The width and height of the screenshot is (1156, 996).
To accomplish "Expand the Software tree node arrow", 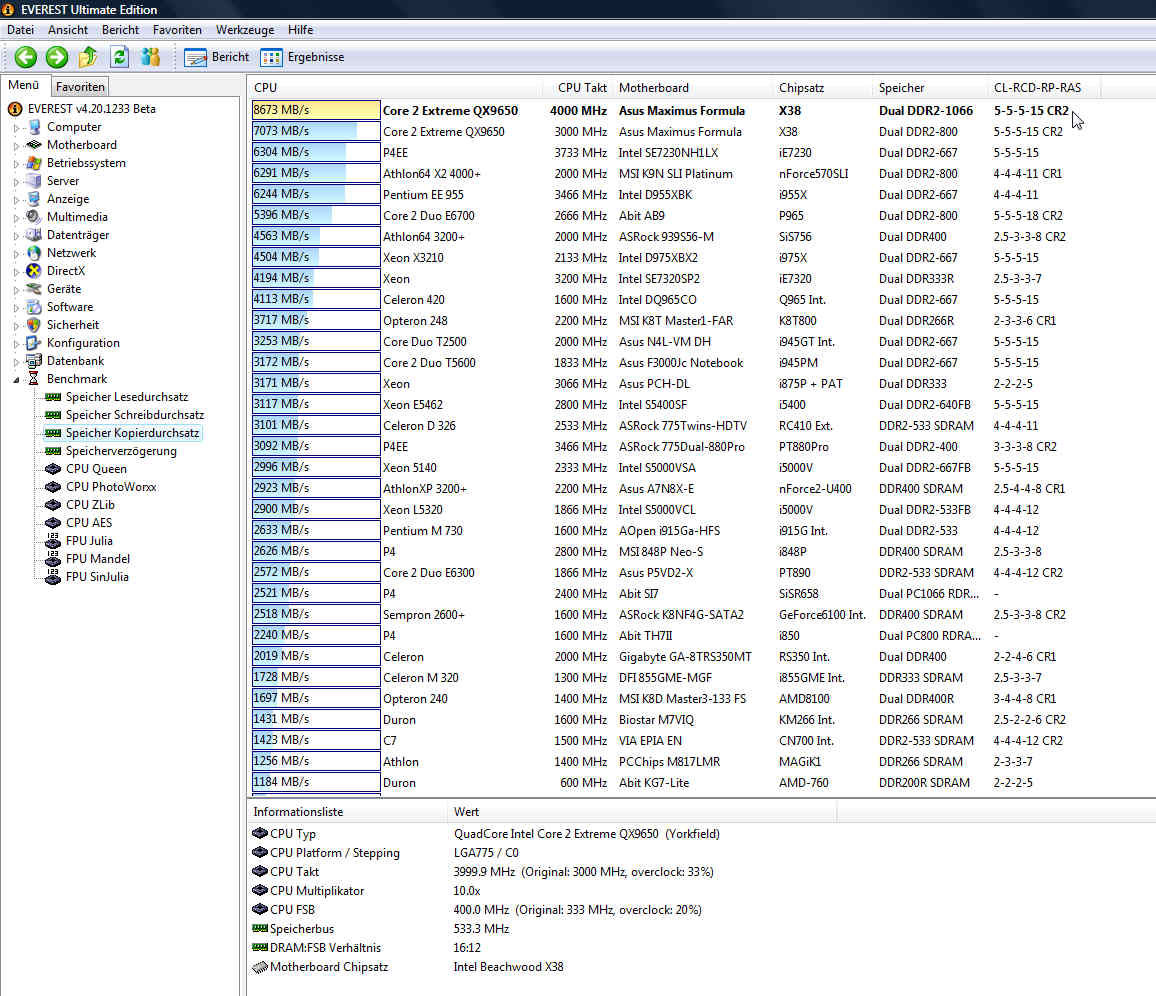I will pos(16,307).
